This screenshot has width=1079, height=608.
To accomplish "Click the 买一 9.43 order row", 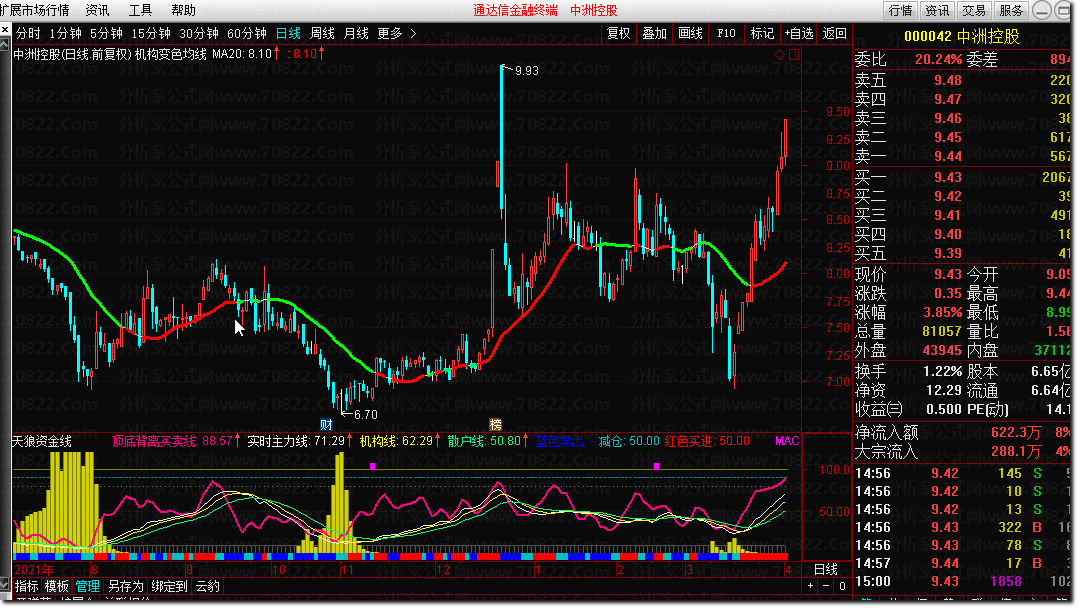I will (963, 177).
